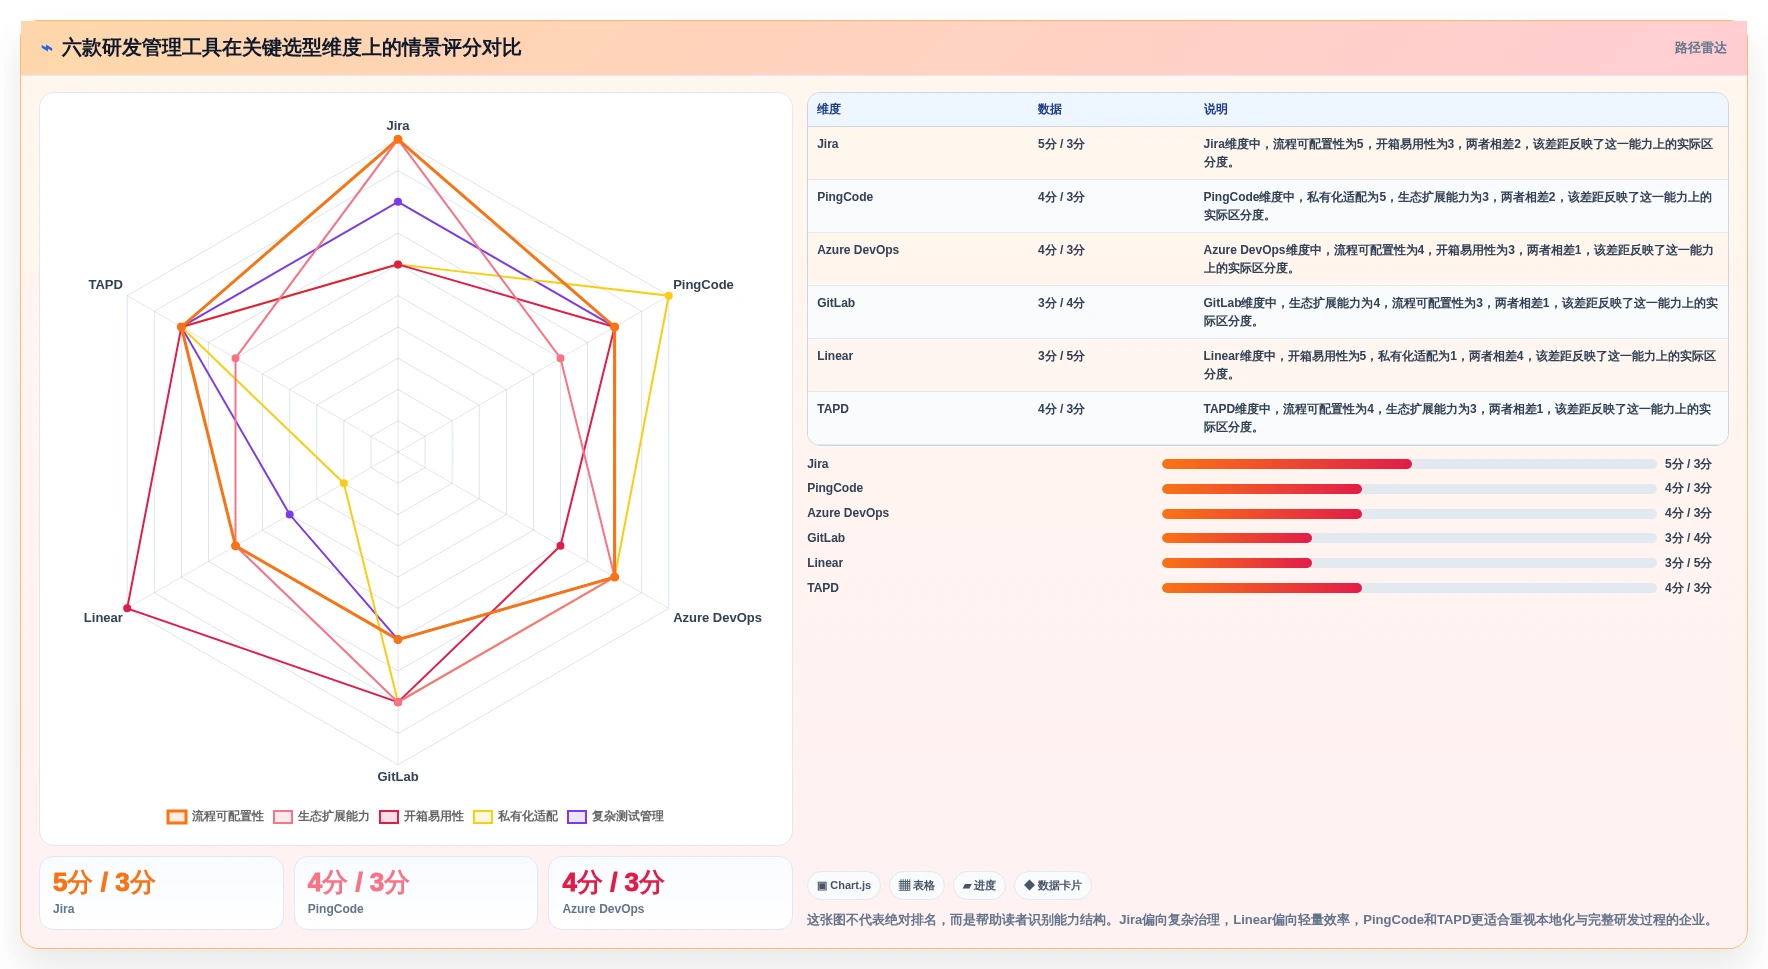Click the yellow data point near PingCode axis
This screenshot has height=969, width=1768.
point(669,296)
